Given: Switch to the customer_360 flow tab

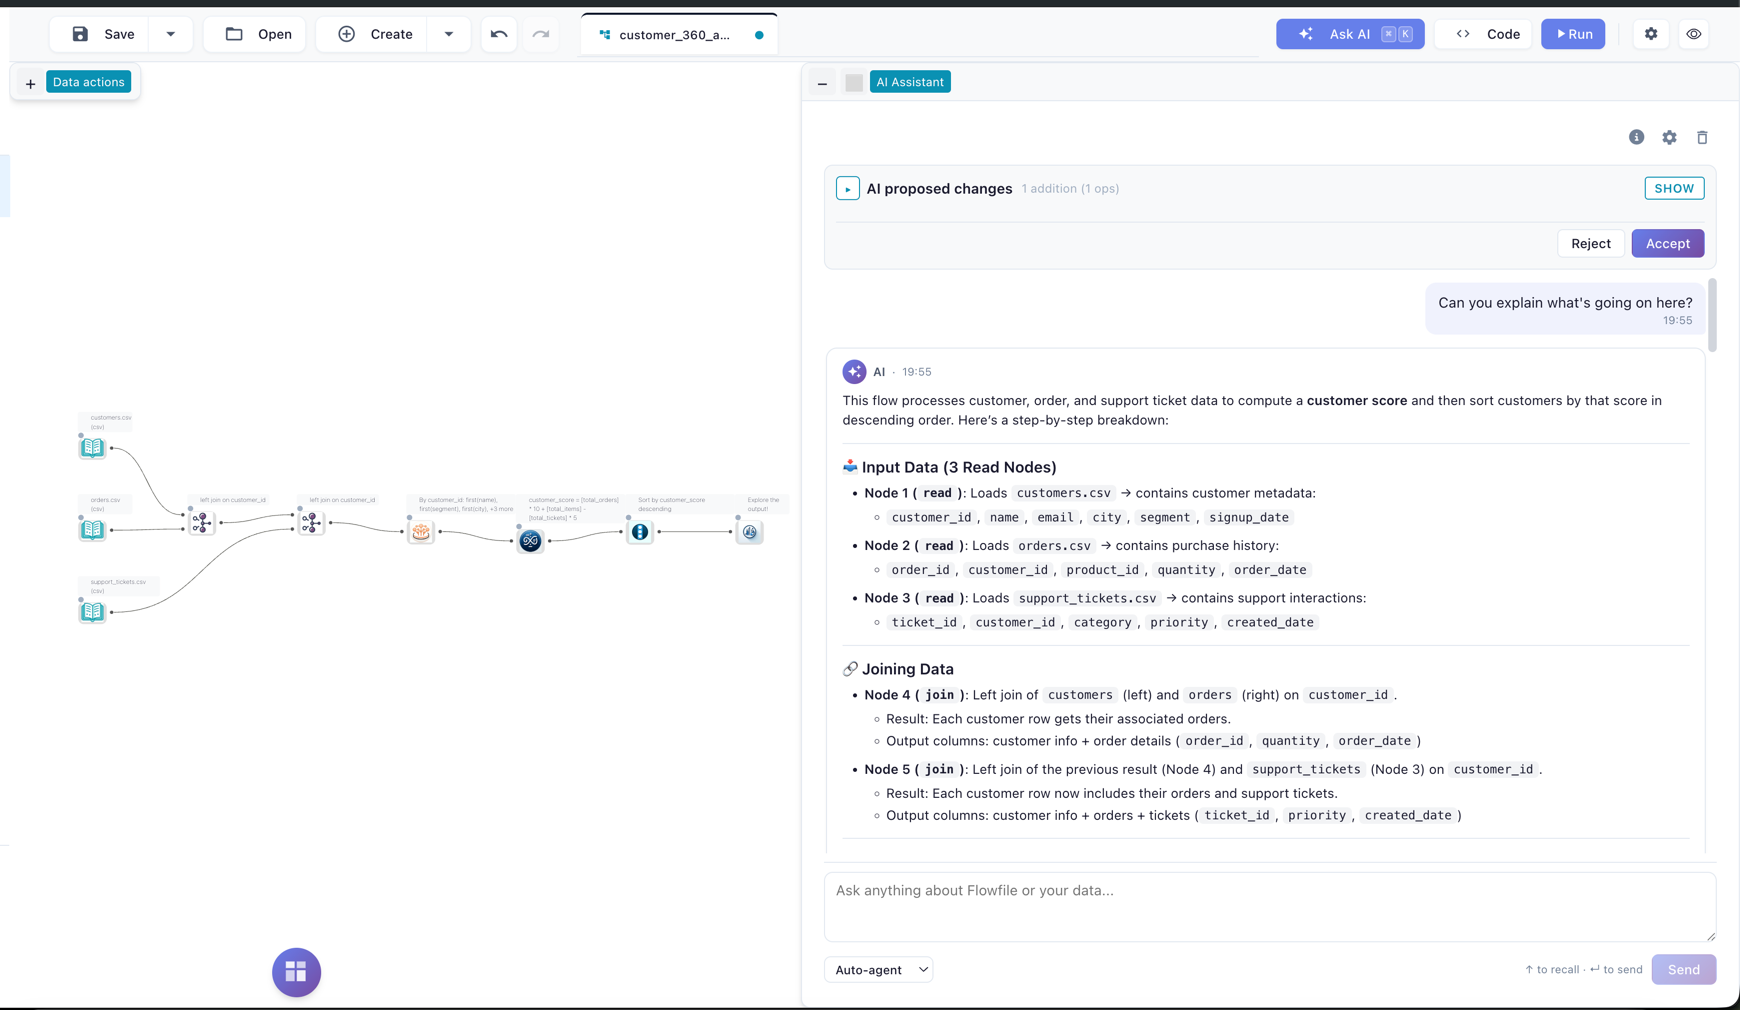Looking at the screenshot, I should coord(679,35).
